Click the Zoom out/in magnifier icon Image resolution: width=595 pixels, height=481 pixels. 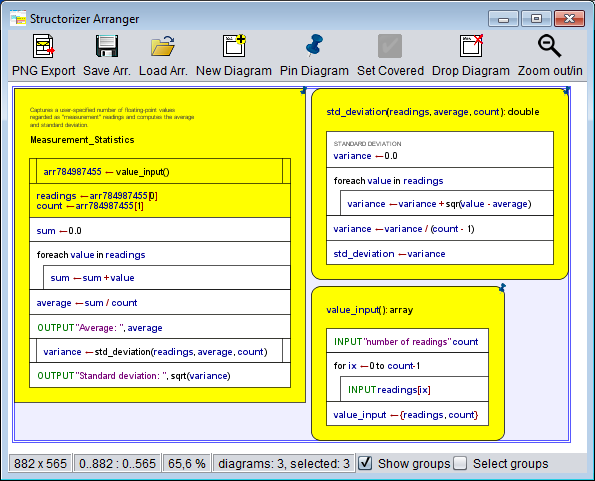point(549,46)
